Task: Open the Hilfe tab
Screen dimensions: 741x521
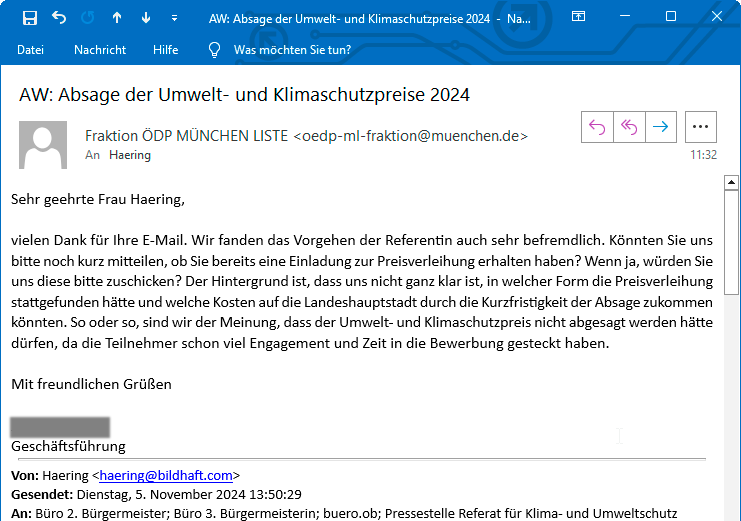Action: (165, 50)
